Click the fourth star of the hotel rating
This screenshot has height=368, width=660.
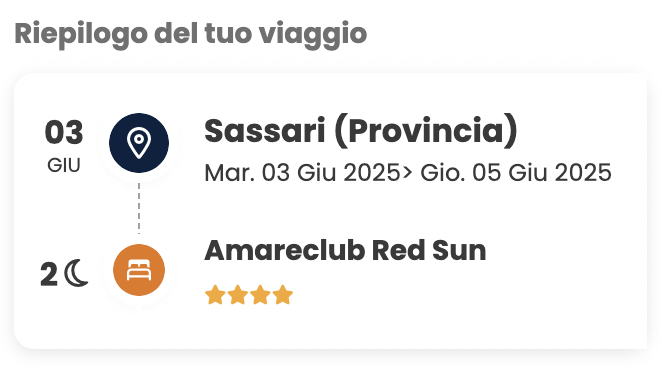click(283, 294)
